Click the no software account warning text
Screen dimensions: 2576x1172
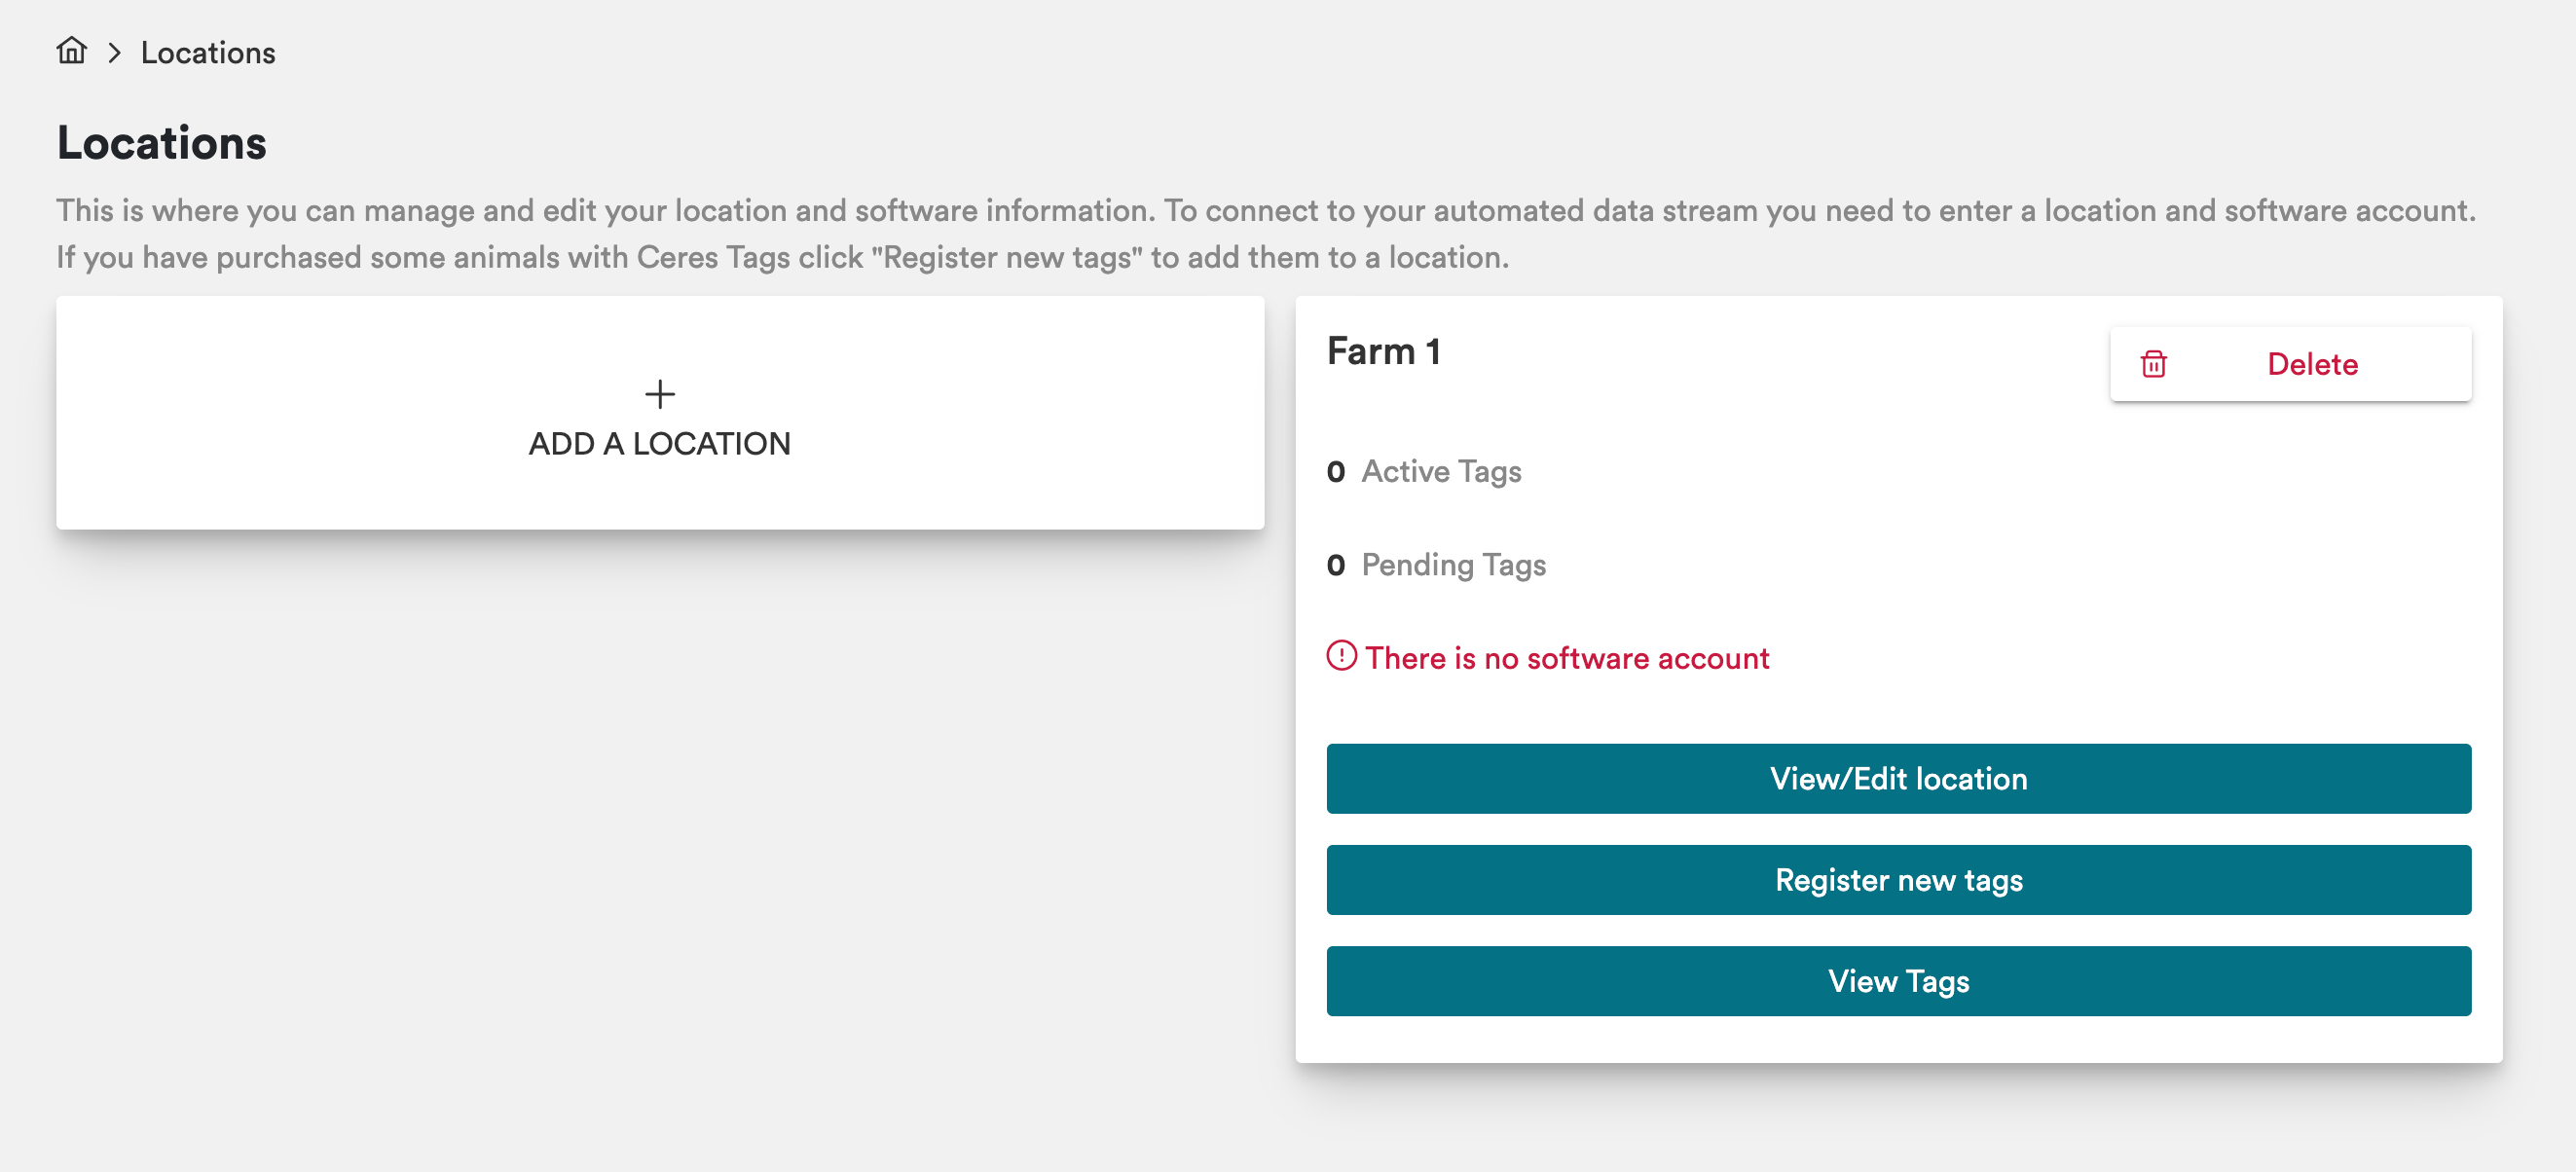[1566, 658]
